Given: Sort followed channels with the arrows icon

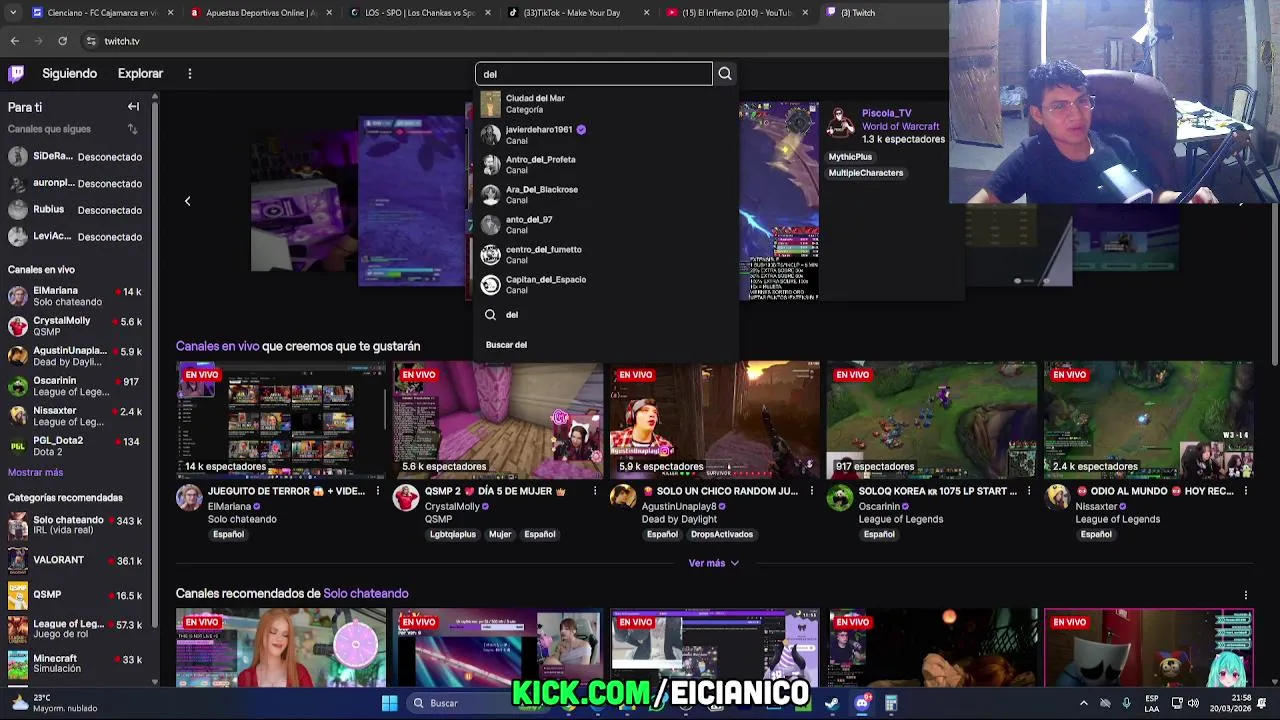Looking at the screenshot, I should (x=132, y=129).
